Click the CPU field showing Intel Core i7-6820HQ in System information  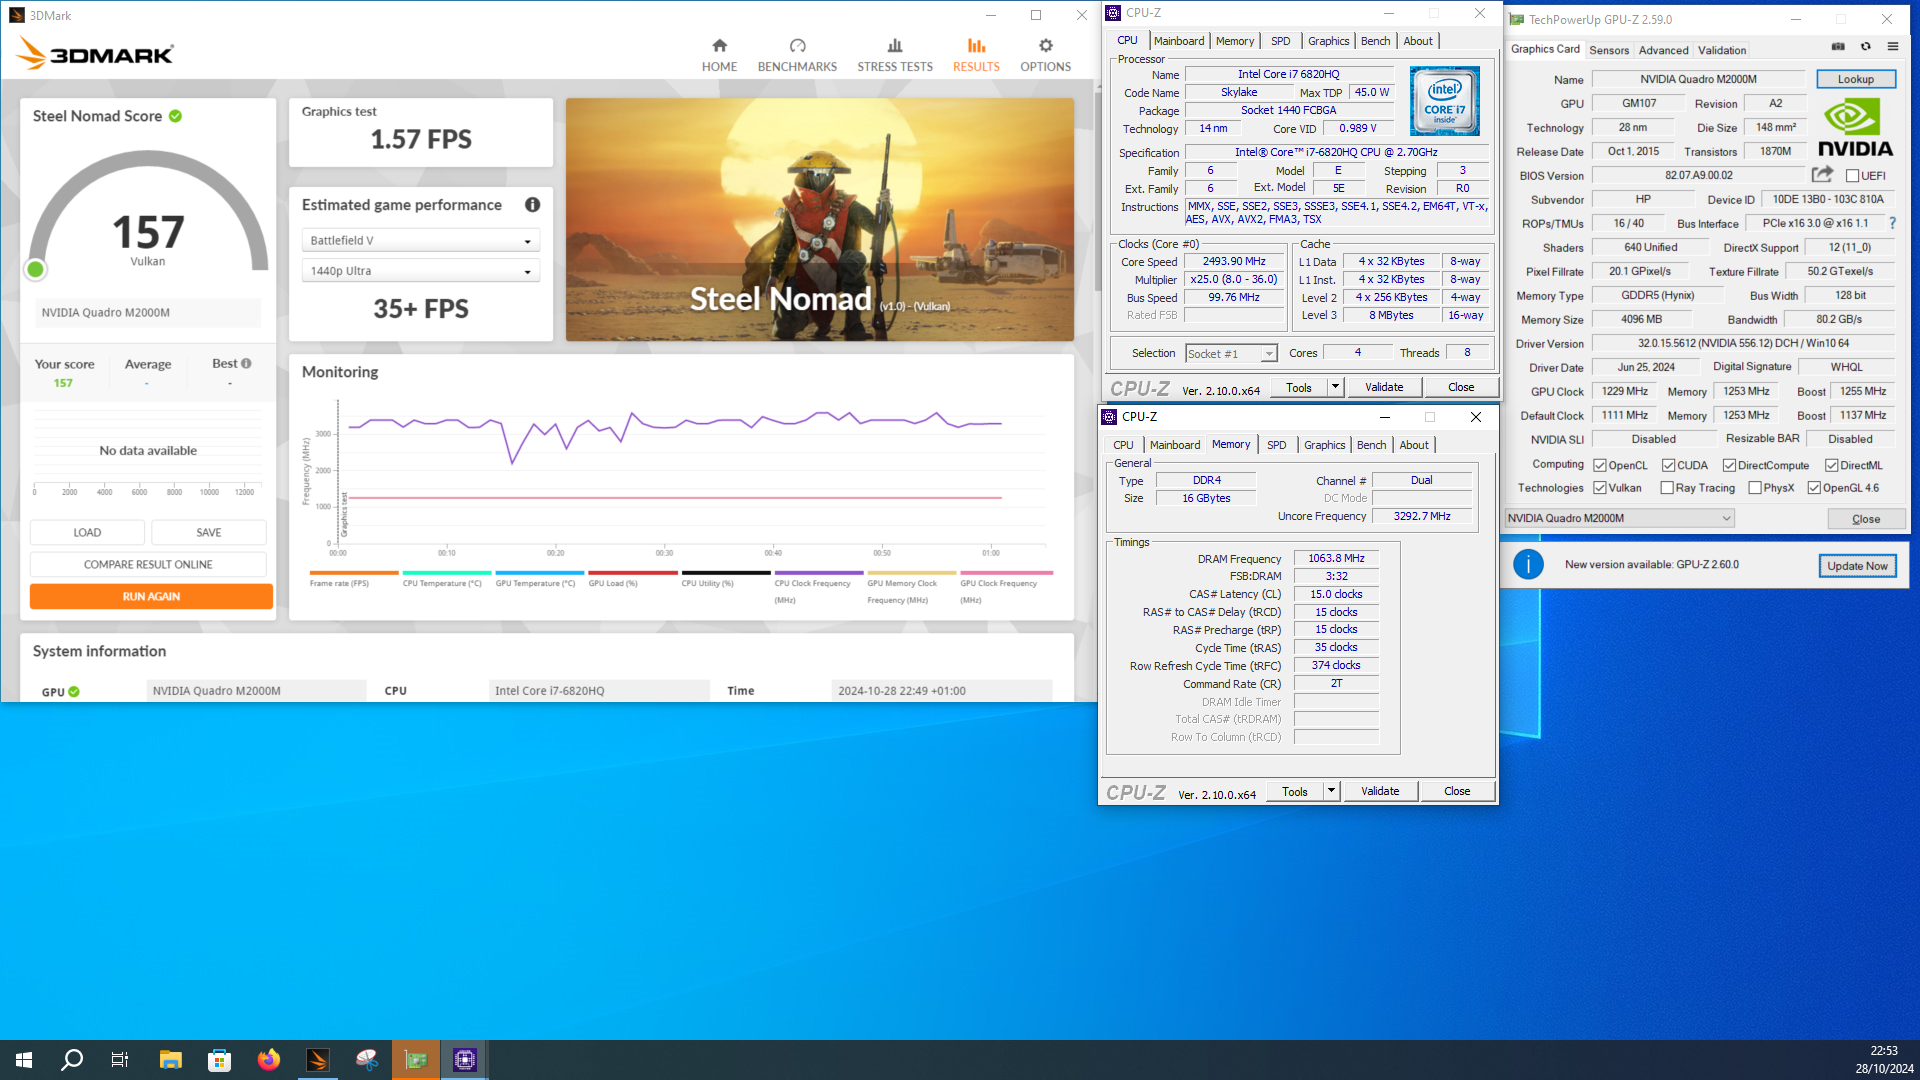(599, 691)
